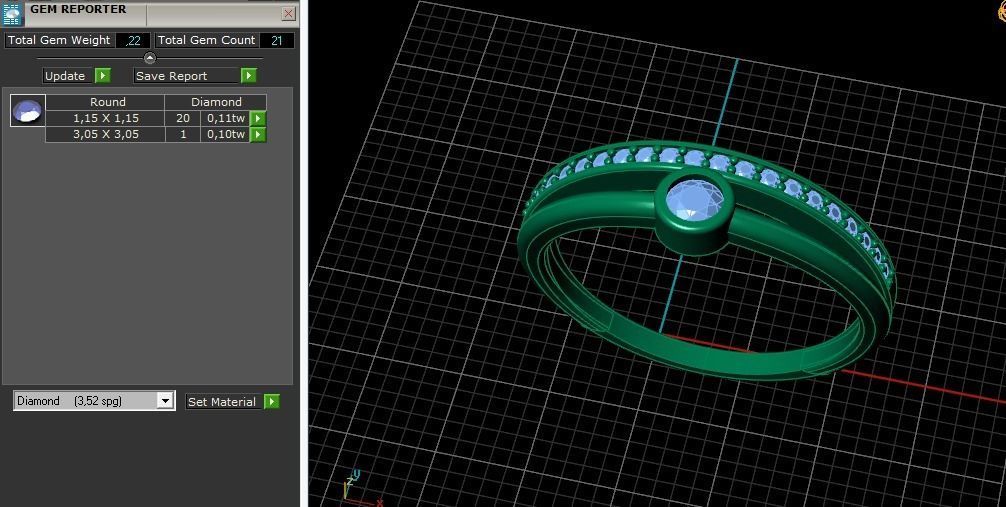Click the green arrow next to Set Material

(271, 402)
